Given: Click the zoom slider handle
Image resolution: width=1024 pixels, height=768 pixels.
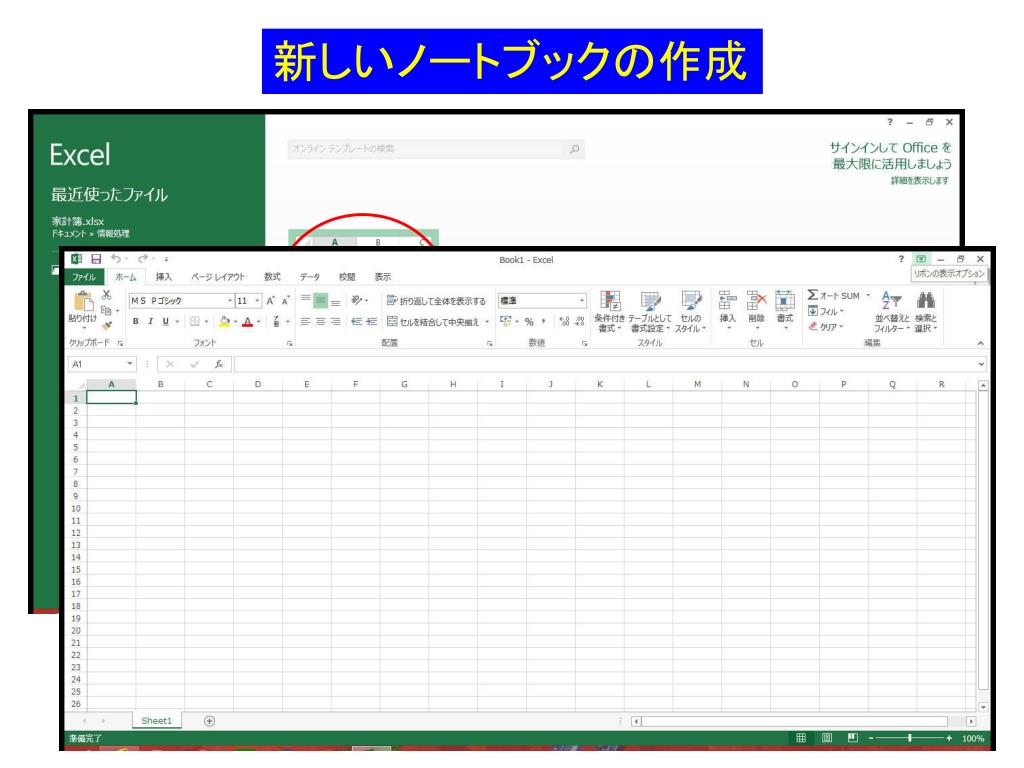Looking at the screenshot, I should tap(909, 738).
